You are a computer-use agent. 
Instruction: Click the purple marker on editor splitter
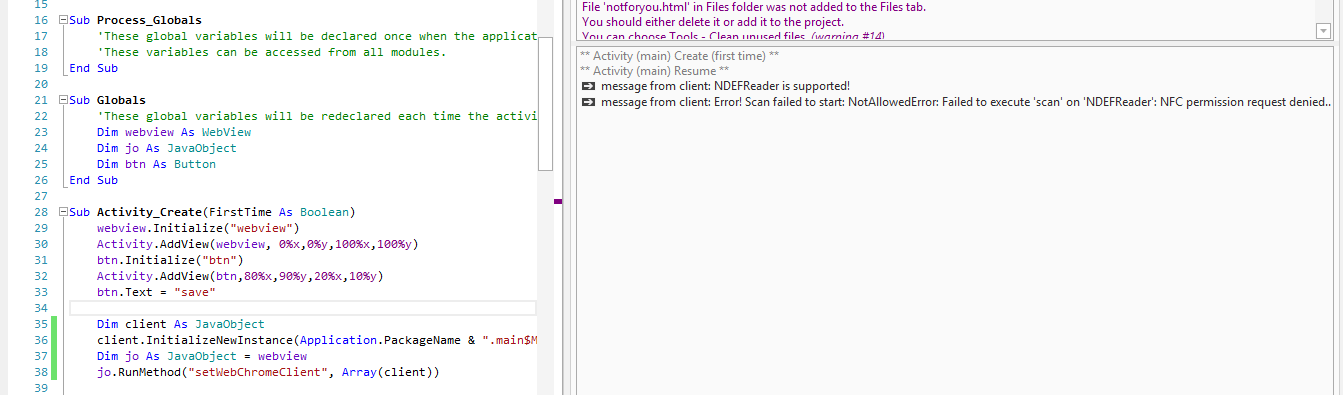point(558,201)
